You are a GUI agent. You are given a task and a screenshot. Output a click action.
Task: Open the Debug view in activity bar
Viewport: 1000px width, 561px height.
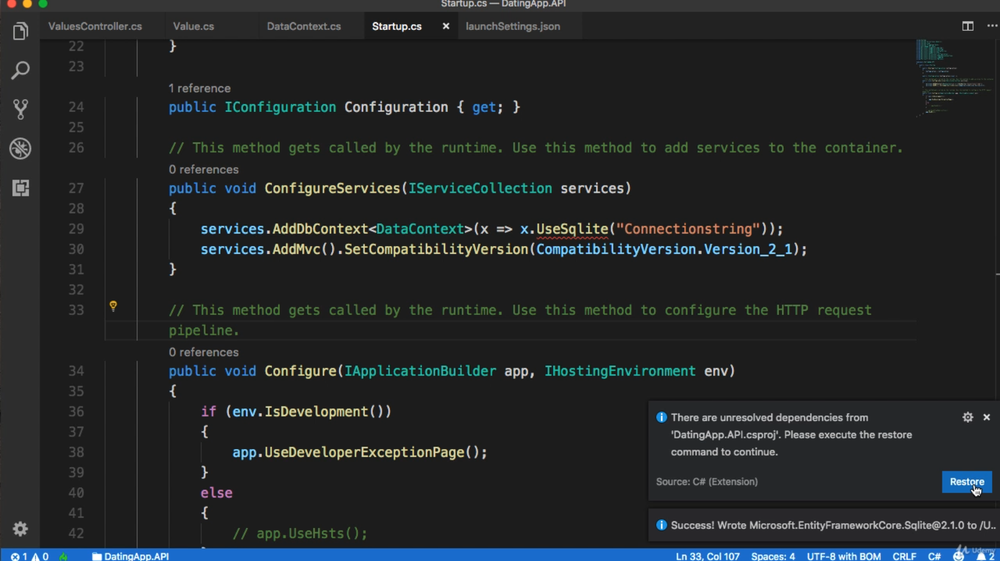pos(20,149)
